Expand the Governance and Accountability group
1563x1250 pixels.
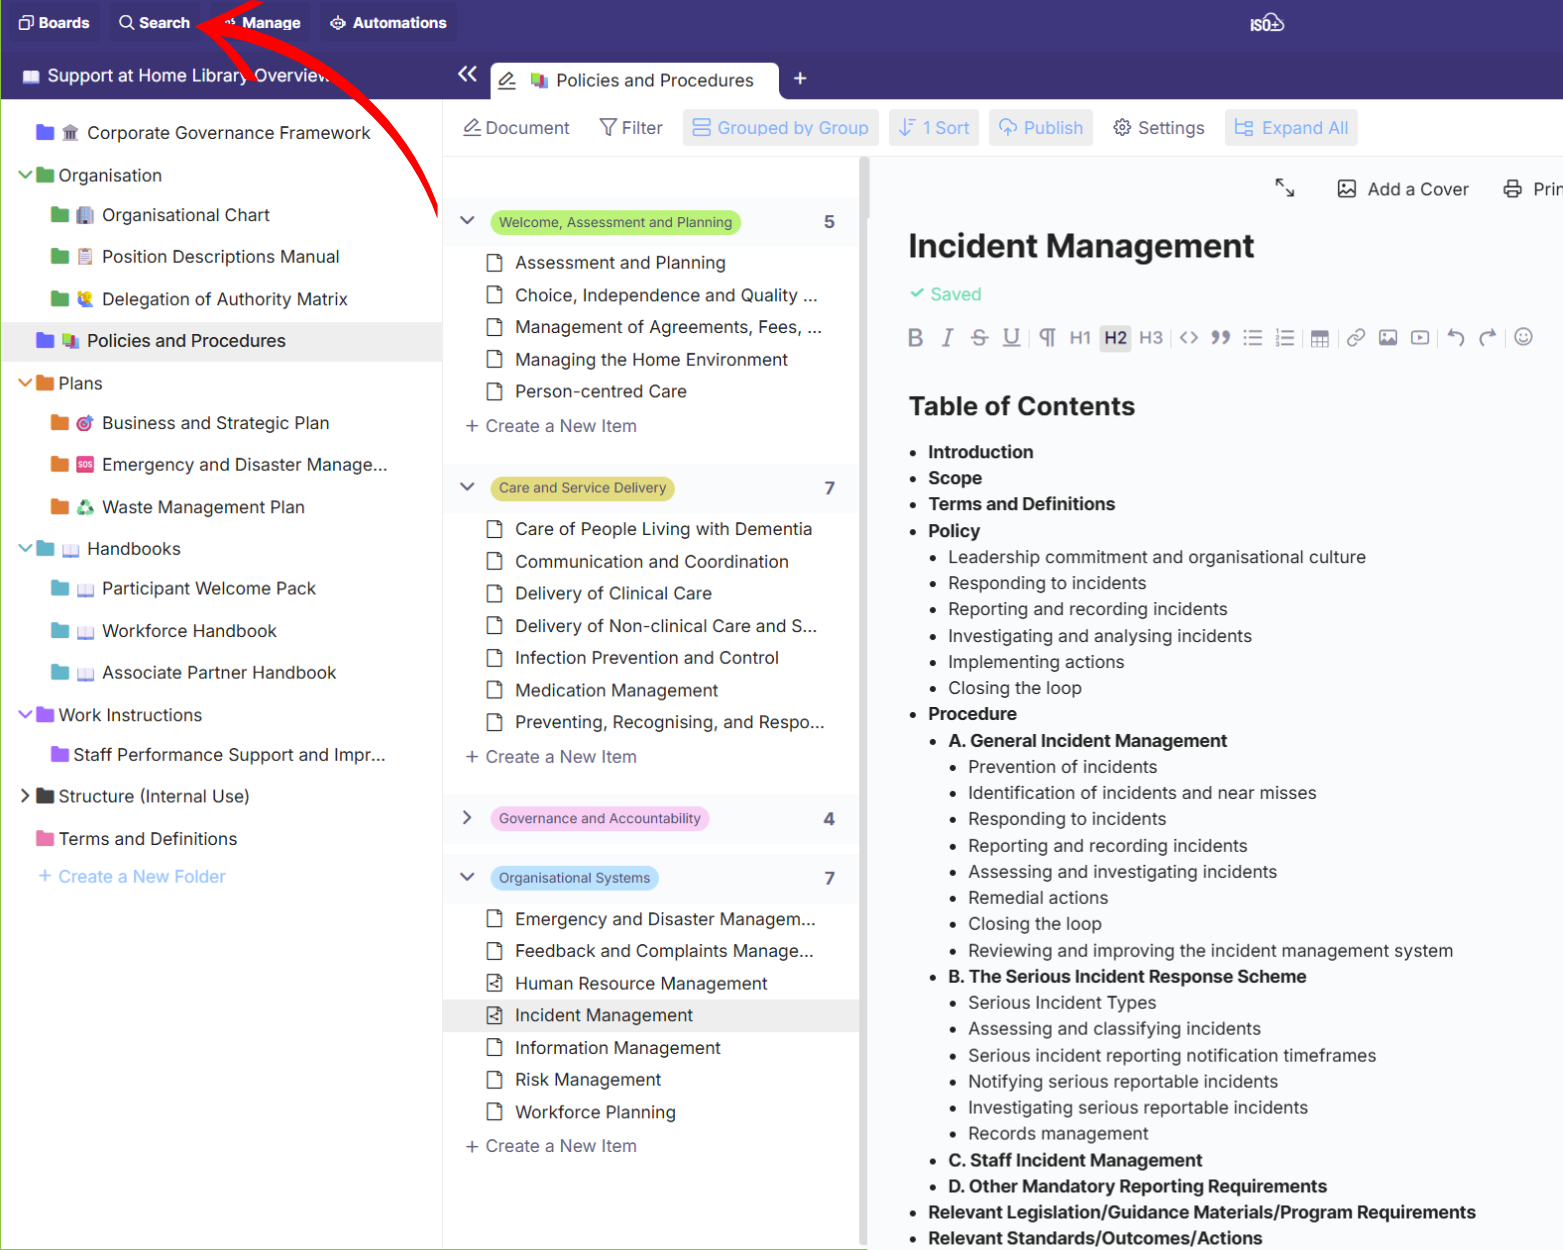pos(467,818)
